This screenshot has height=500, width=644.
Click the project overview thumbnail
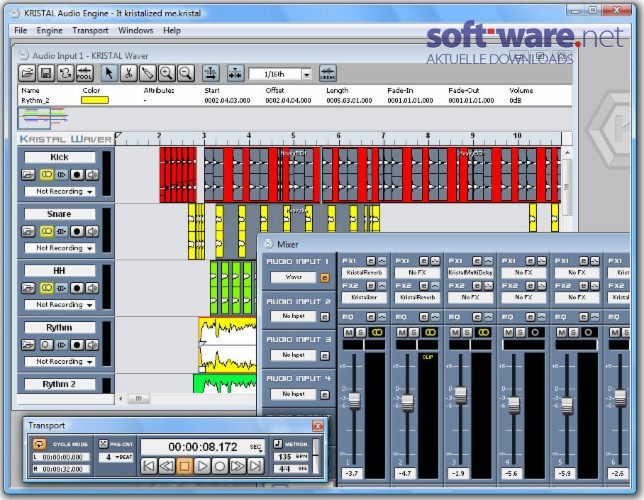tap(43, 118)
